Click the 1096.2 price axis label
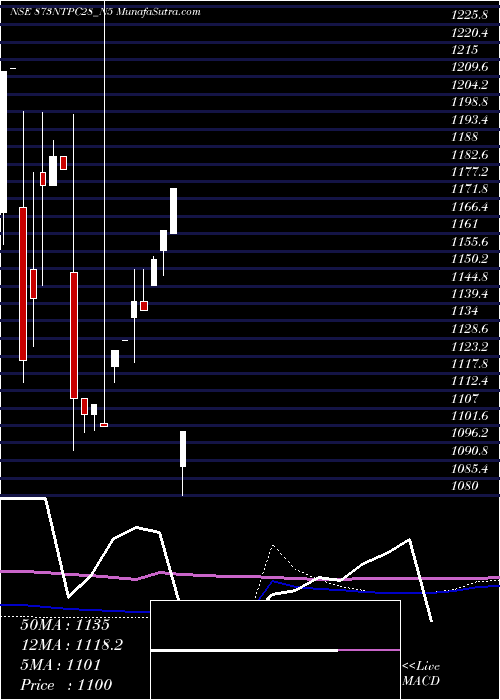500x700 pixels. tap(469, 433)
